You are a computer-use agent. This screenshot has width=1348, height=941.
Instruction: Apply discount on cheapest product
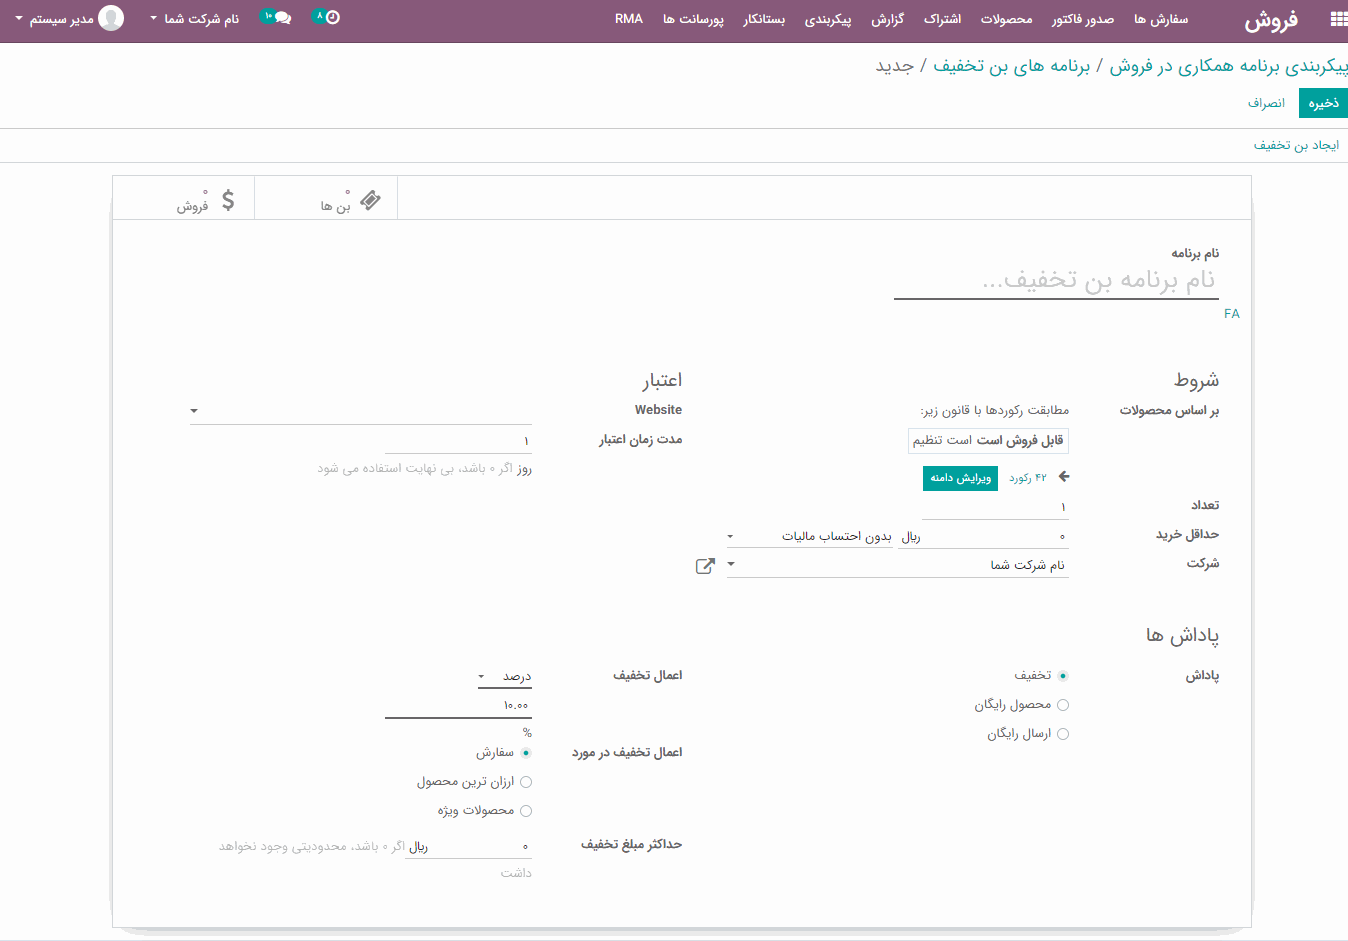point(526,782)
